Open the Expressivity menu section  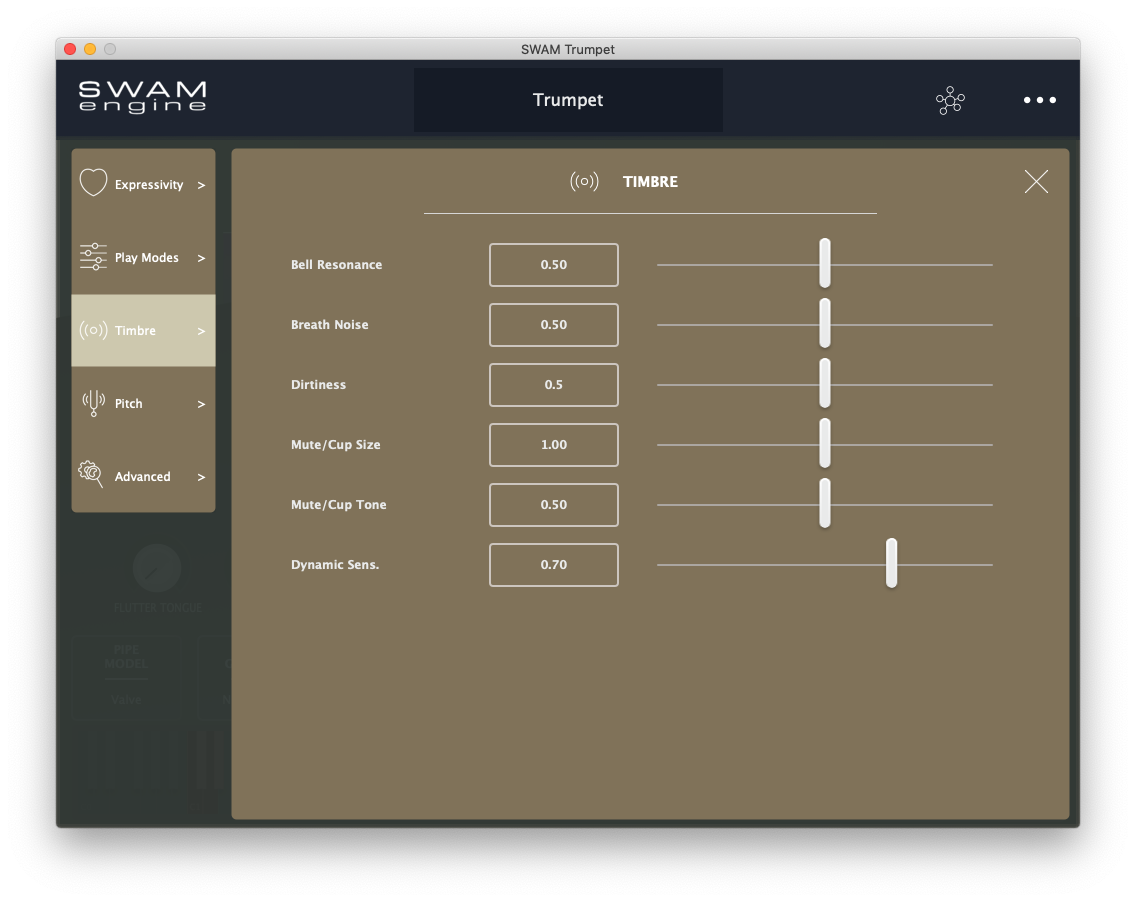(x=143, y=185)
